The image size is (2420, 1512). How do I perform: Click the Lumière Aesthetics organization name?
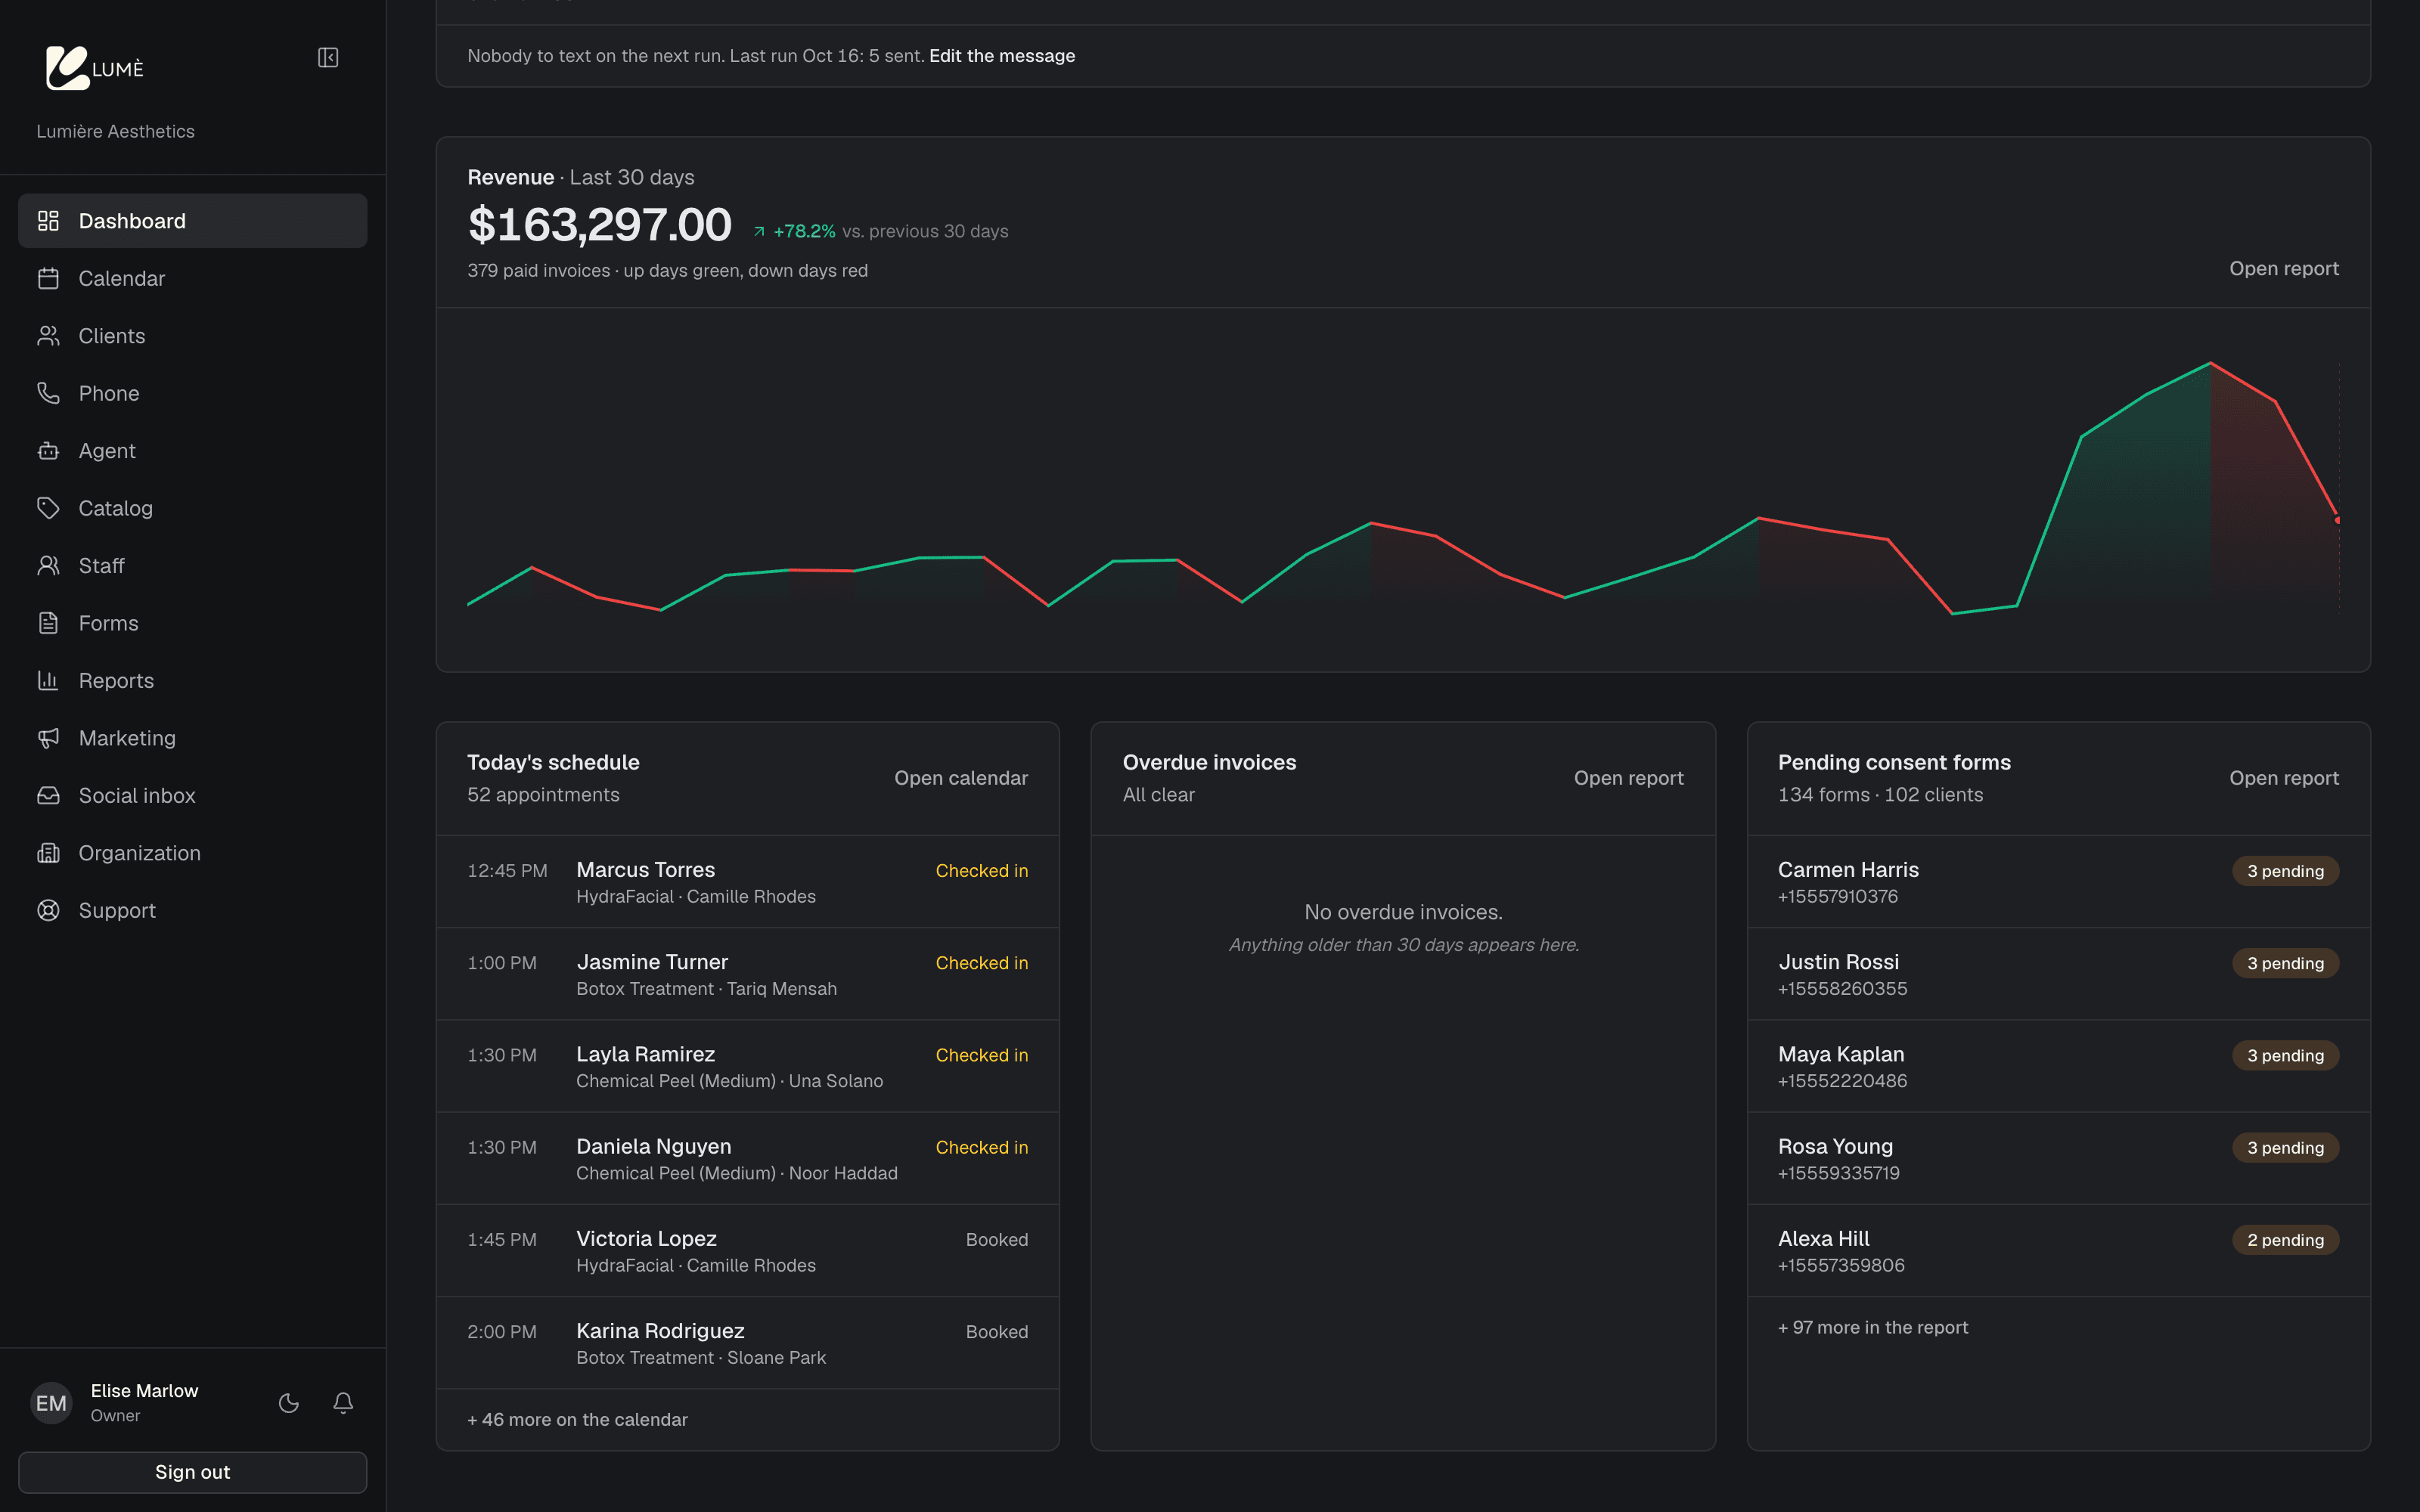[116, 131]
